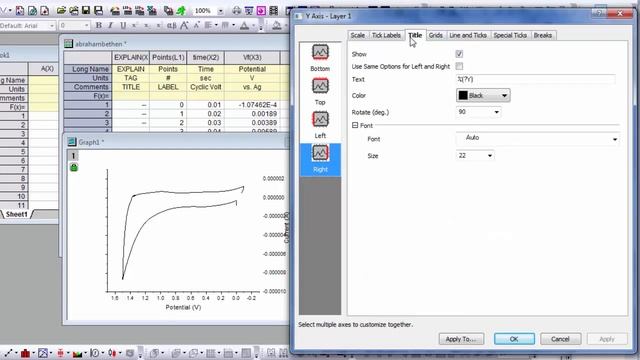The height and width of the screenshot is (360, 640).
Task: Switch to the Breaks tab
Action: click(x=542, y=36)
